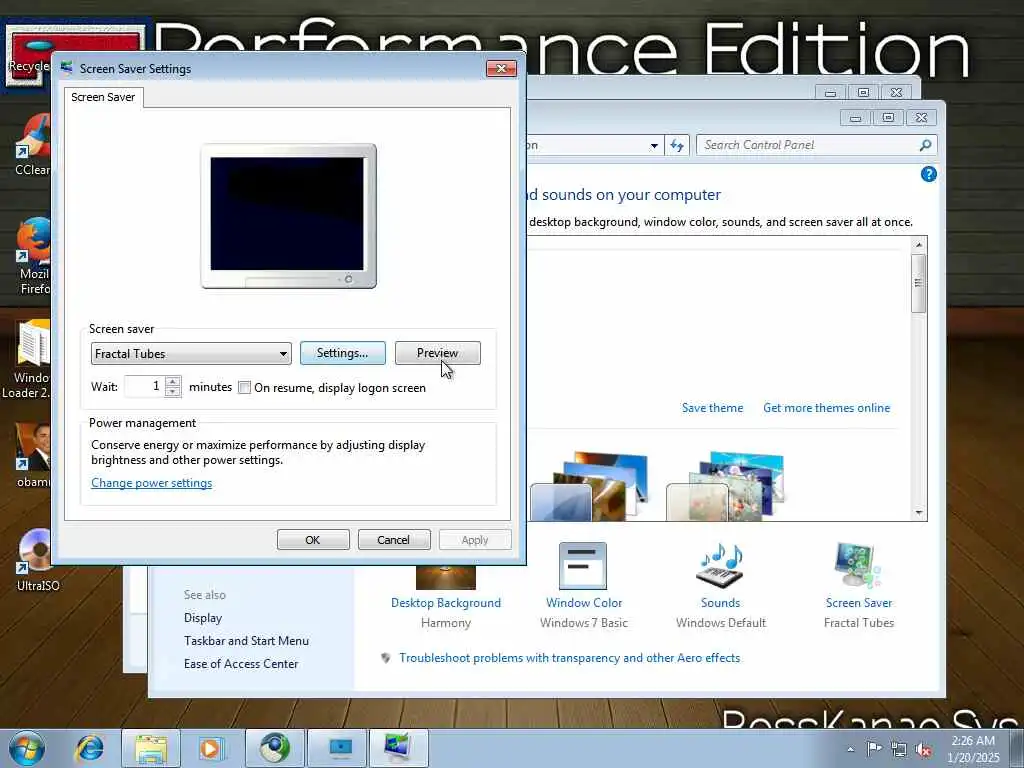The width and height of the screenshot is (1024, 768).
Task: Click the themes list scrollbar thumb
Action: [x=918, y=283]
